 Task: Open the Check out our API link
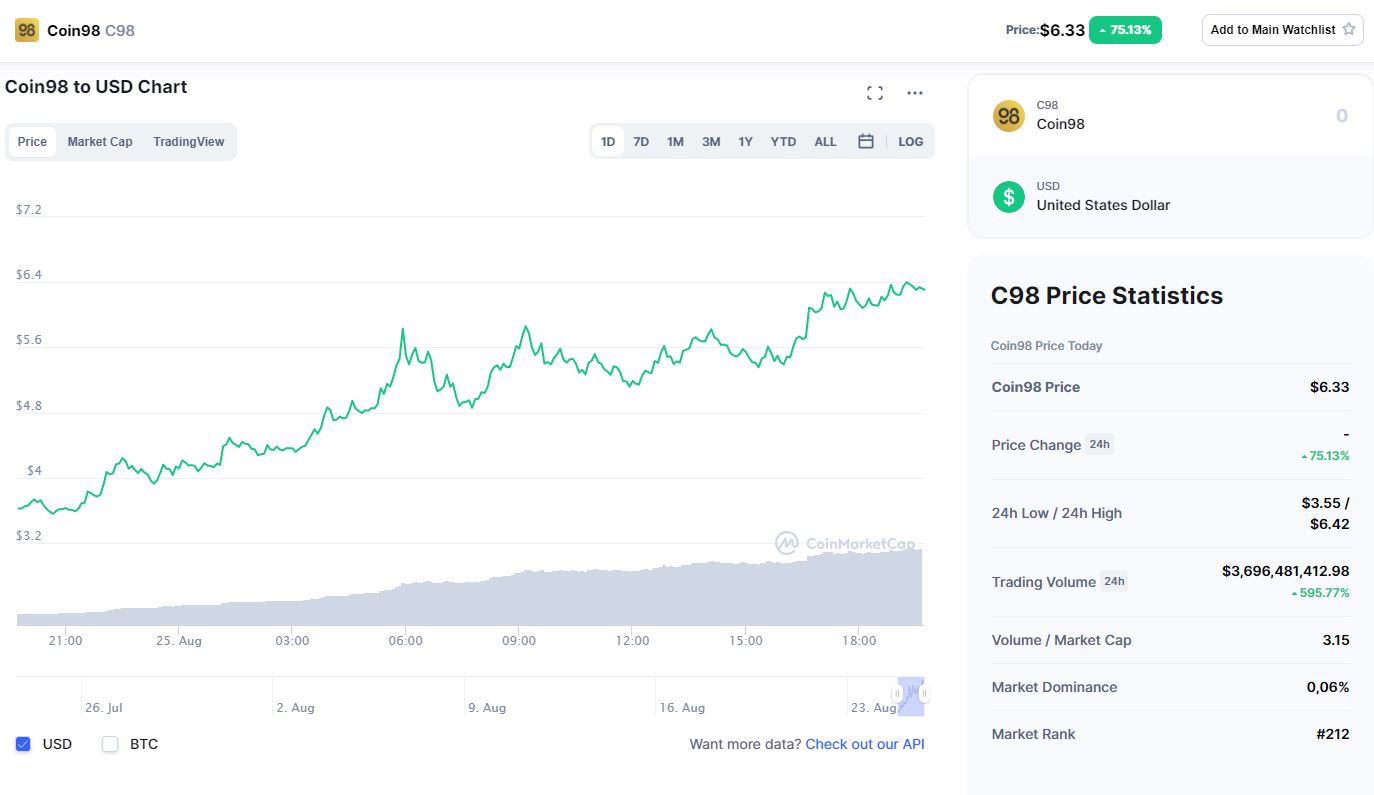865,744
